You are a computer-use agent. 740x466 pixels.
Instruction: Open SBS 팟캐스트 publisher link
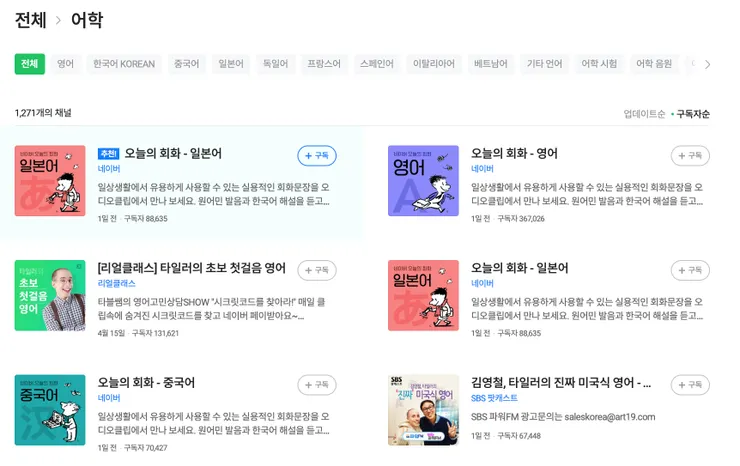click(494, 398)
